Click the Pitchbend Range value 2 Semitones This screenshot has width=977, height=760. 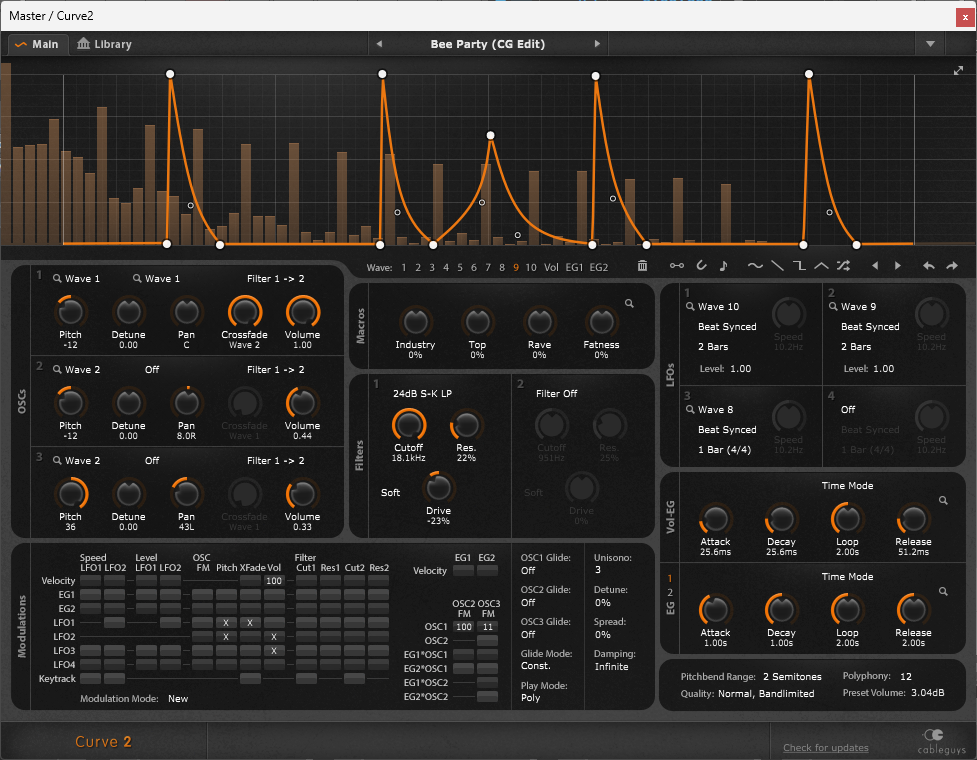tap(792, 677)
